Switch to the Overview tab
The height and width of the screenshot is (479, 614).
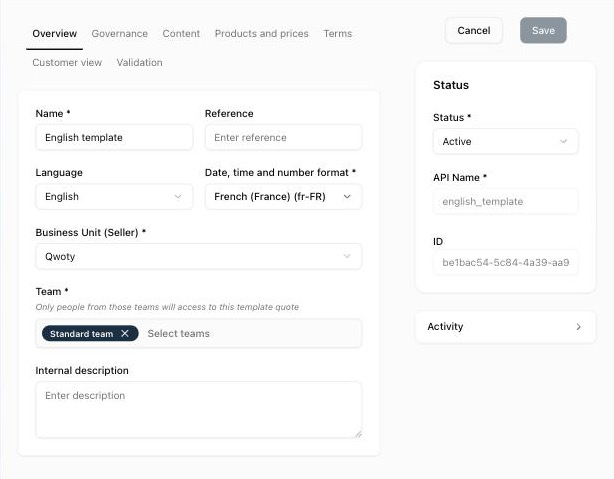click(54, 34)
